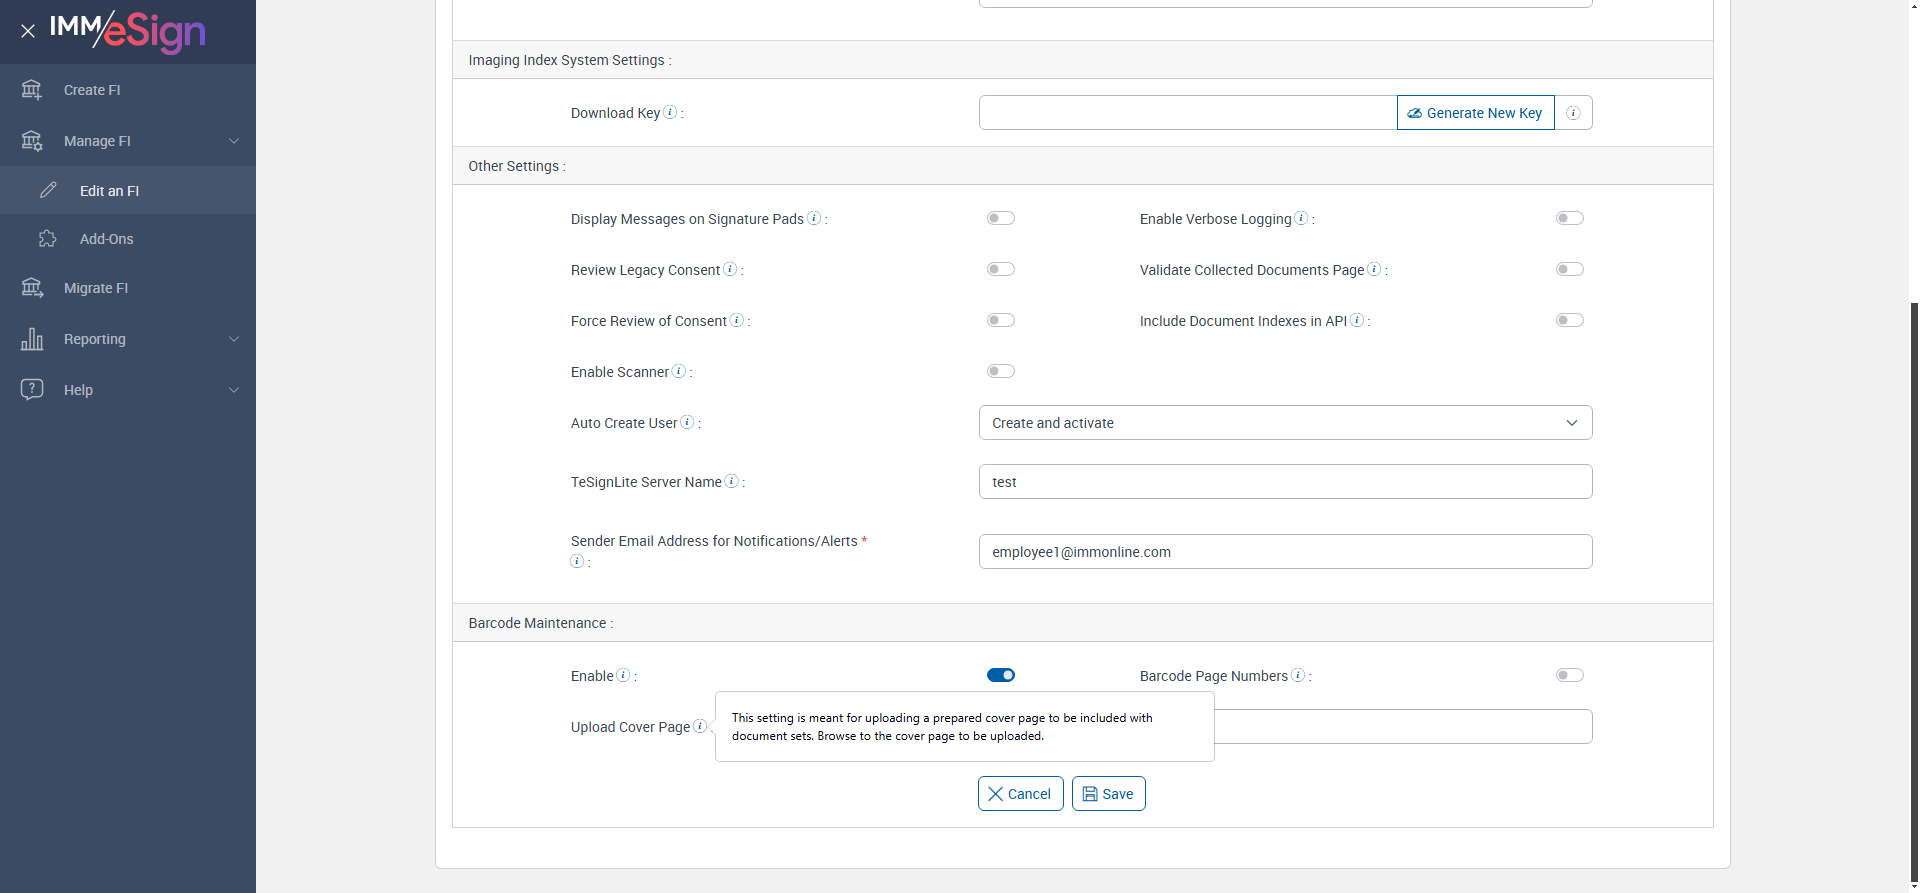The height and width of the screenshot is (893, 1920).
Task: Disable the Barcode Maintenance Enable switch
Action: pos(1000,675)
